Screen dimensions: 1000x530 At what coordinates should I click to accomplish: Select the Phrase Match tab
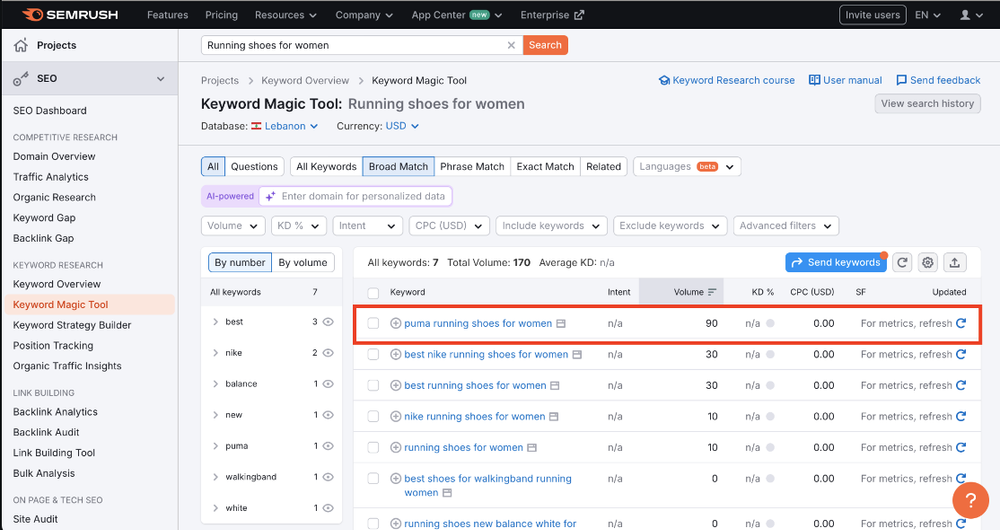pyautogui.click(x=472, y=166)
